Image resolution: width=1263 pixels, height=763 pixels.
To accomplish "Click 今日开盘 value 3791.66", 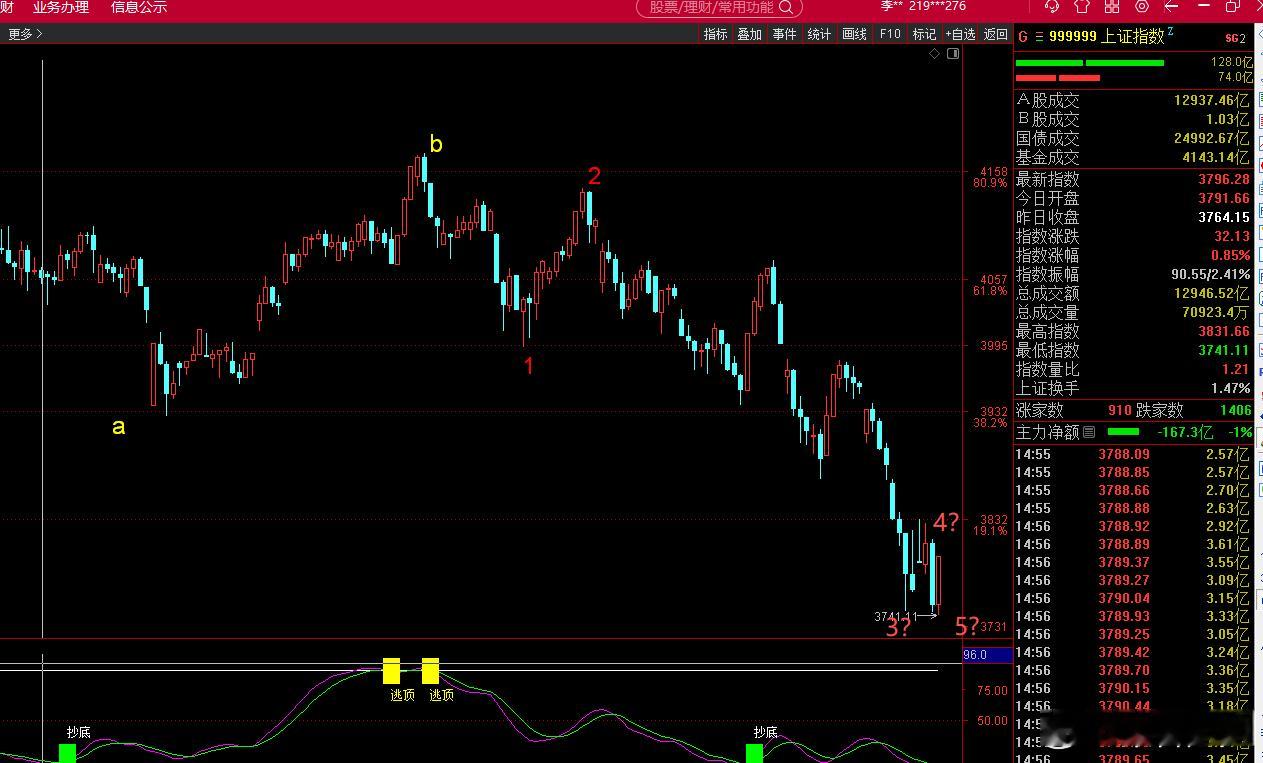I will point(1224,198).
